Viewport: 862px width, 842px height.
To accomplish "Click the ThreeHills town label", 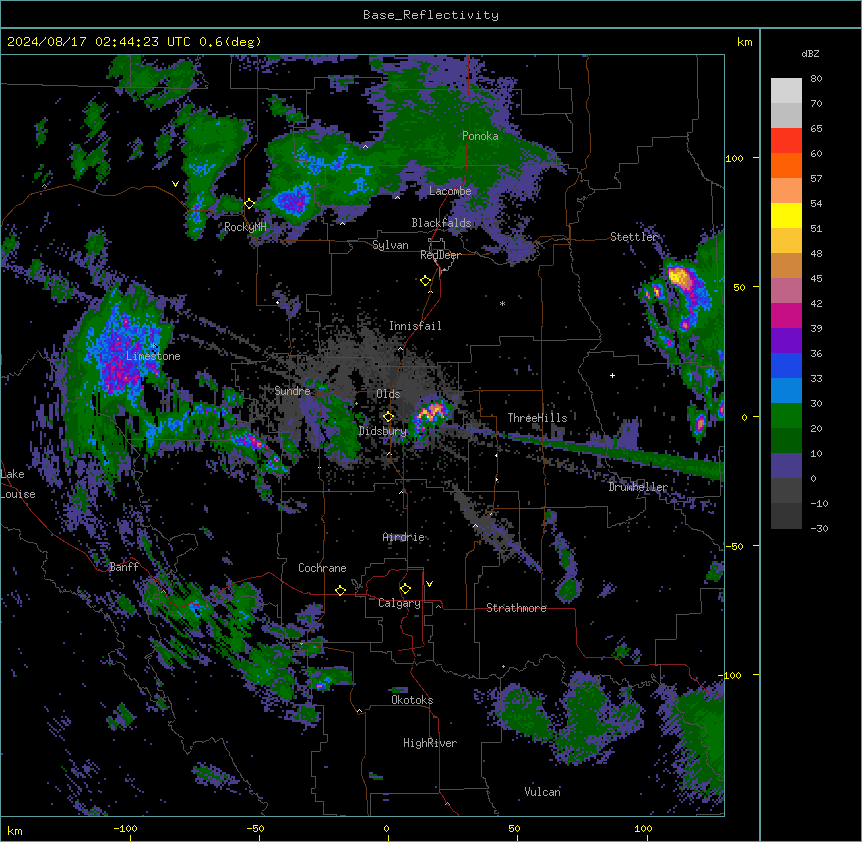I will 537,418.
